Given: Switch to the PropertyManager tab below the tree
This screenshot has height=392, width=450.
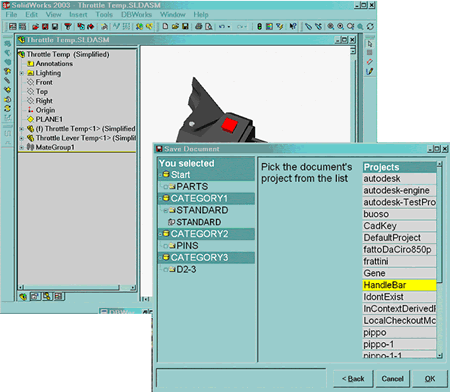Looking at the screenshot, I should pyautogui.click(x=35, y=296).
